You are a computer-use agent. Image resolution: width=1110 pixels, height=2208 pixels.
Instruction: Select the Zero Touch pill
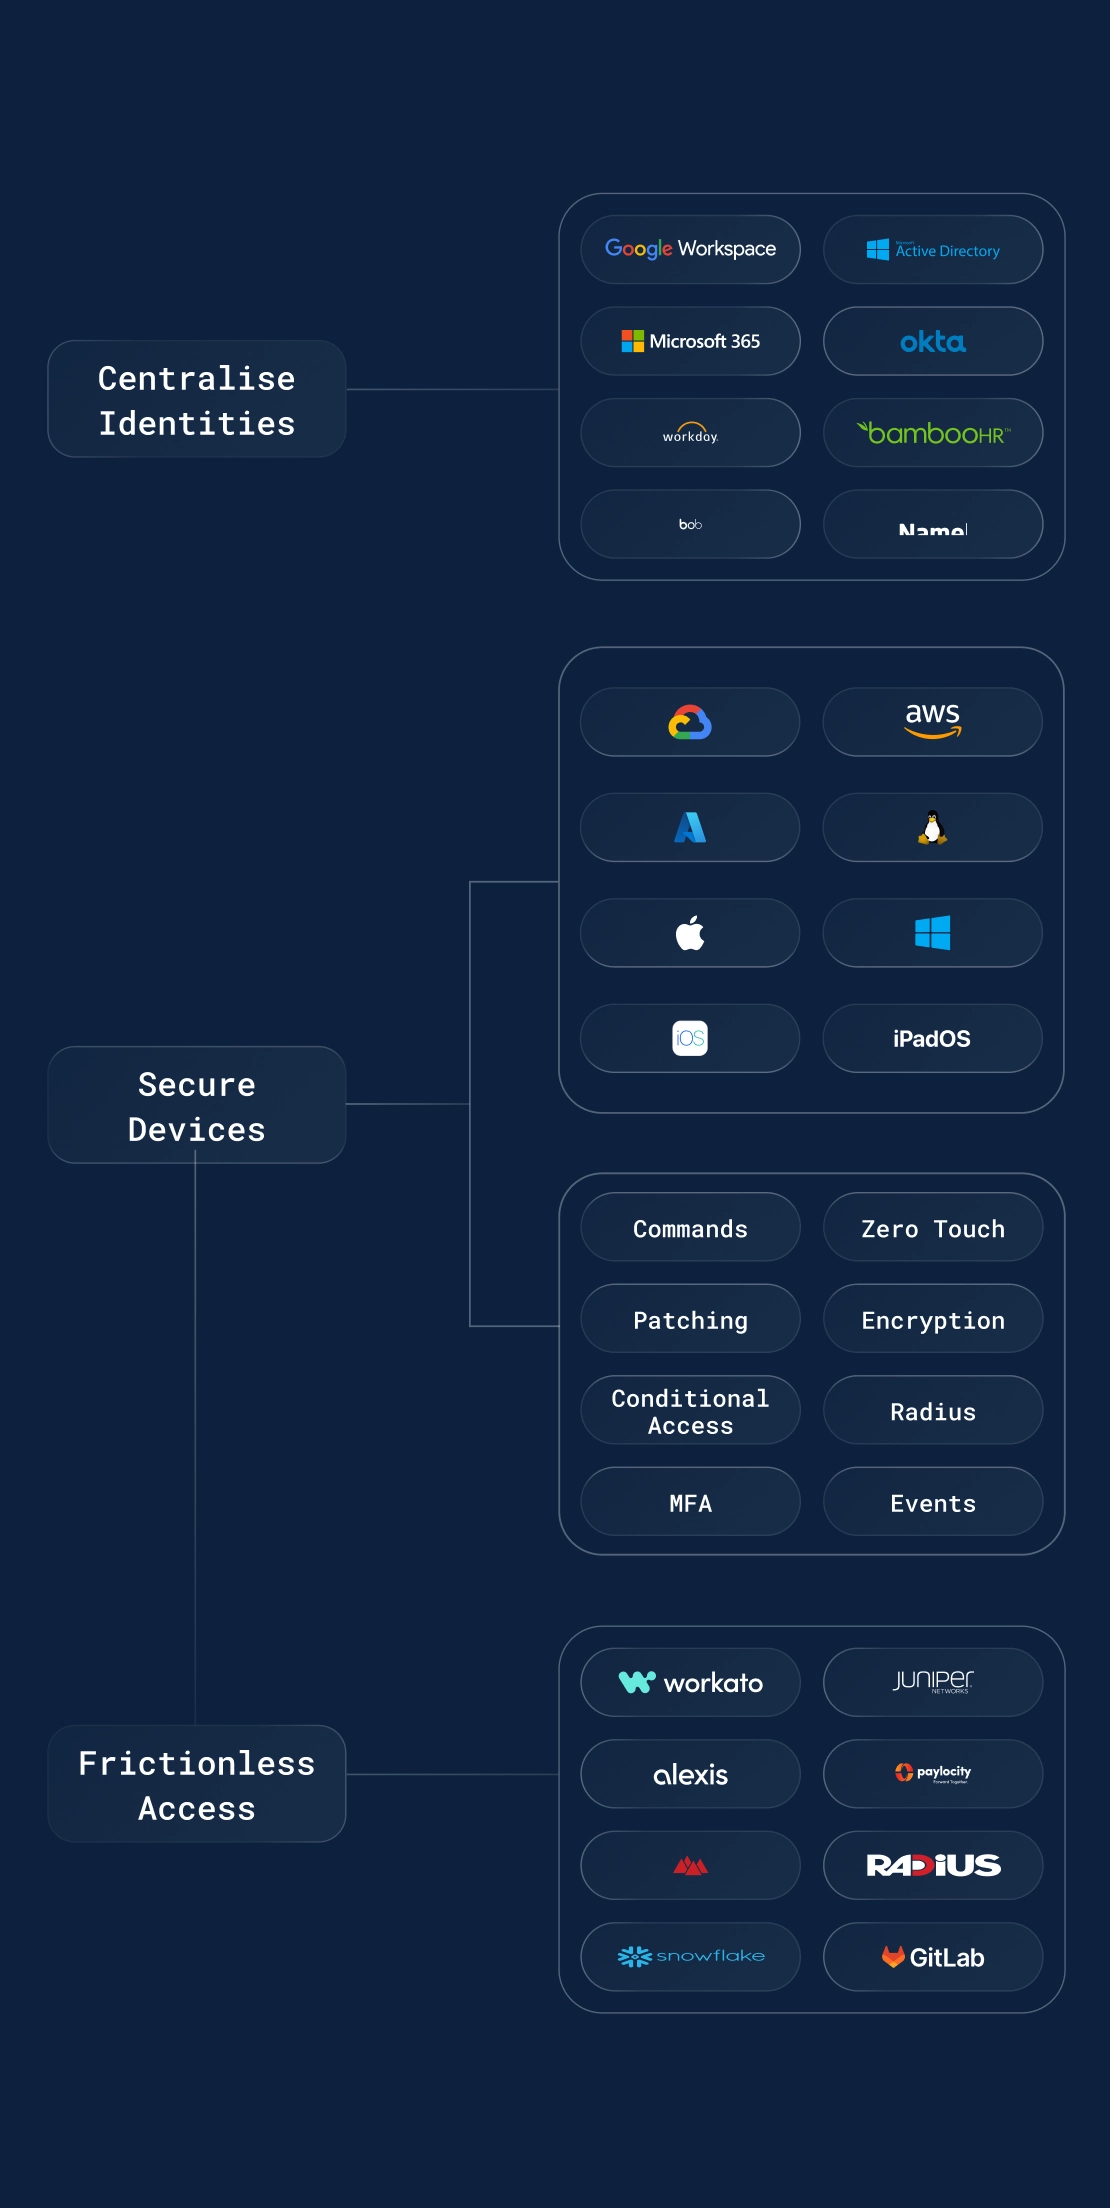933,1227
